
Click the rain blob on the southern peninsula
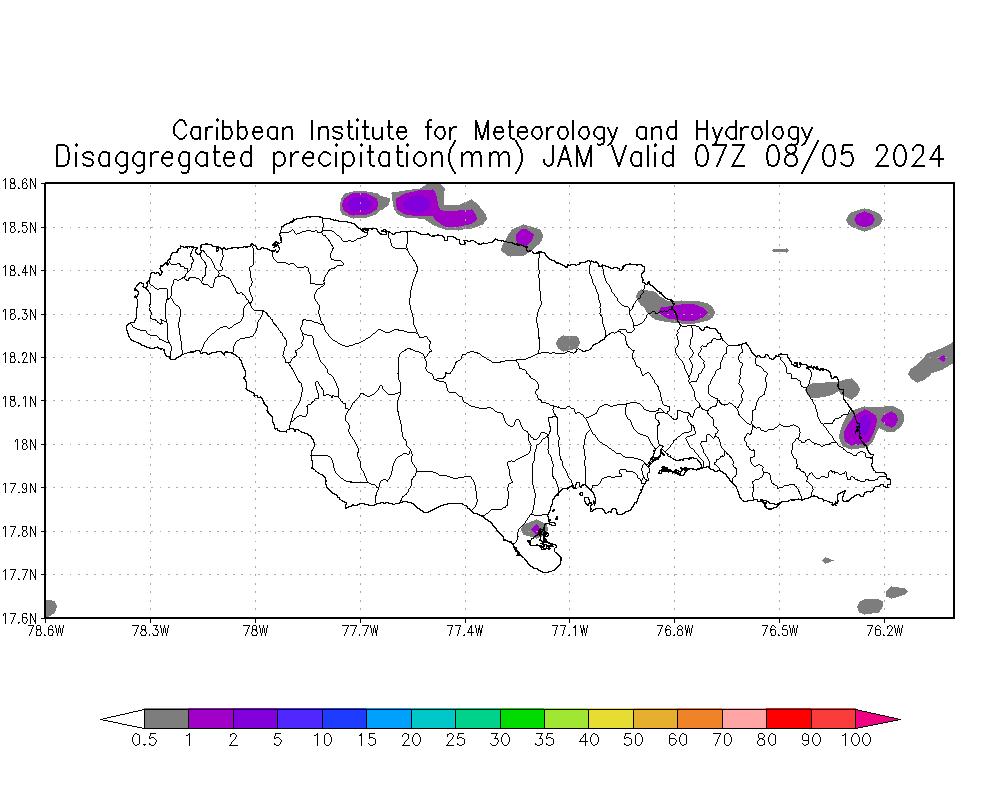[534, 529]
